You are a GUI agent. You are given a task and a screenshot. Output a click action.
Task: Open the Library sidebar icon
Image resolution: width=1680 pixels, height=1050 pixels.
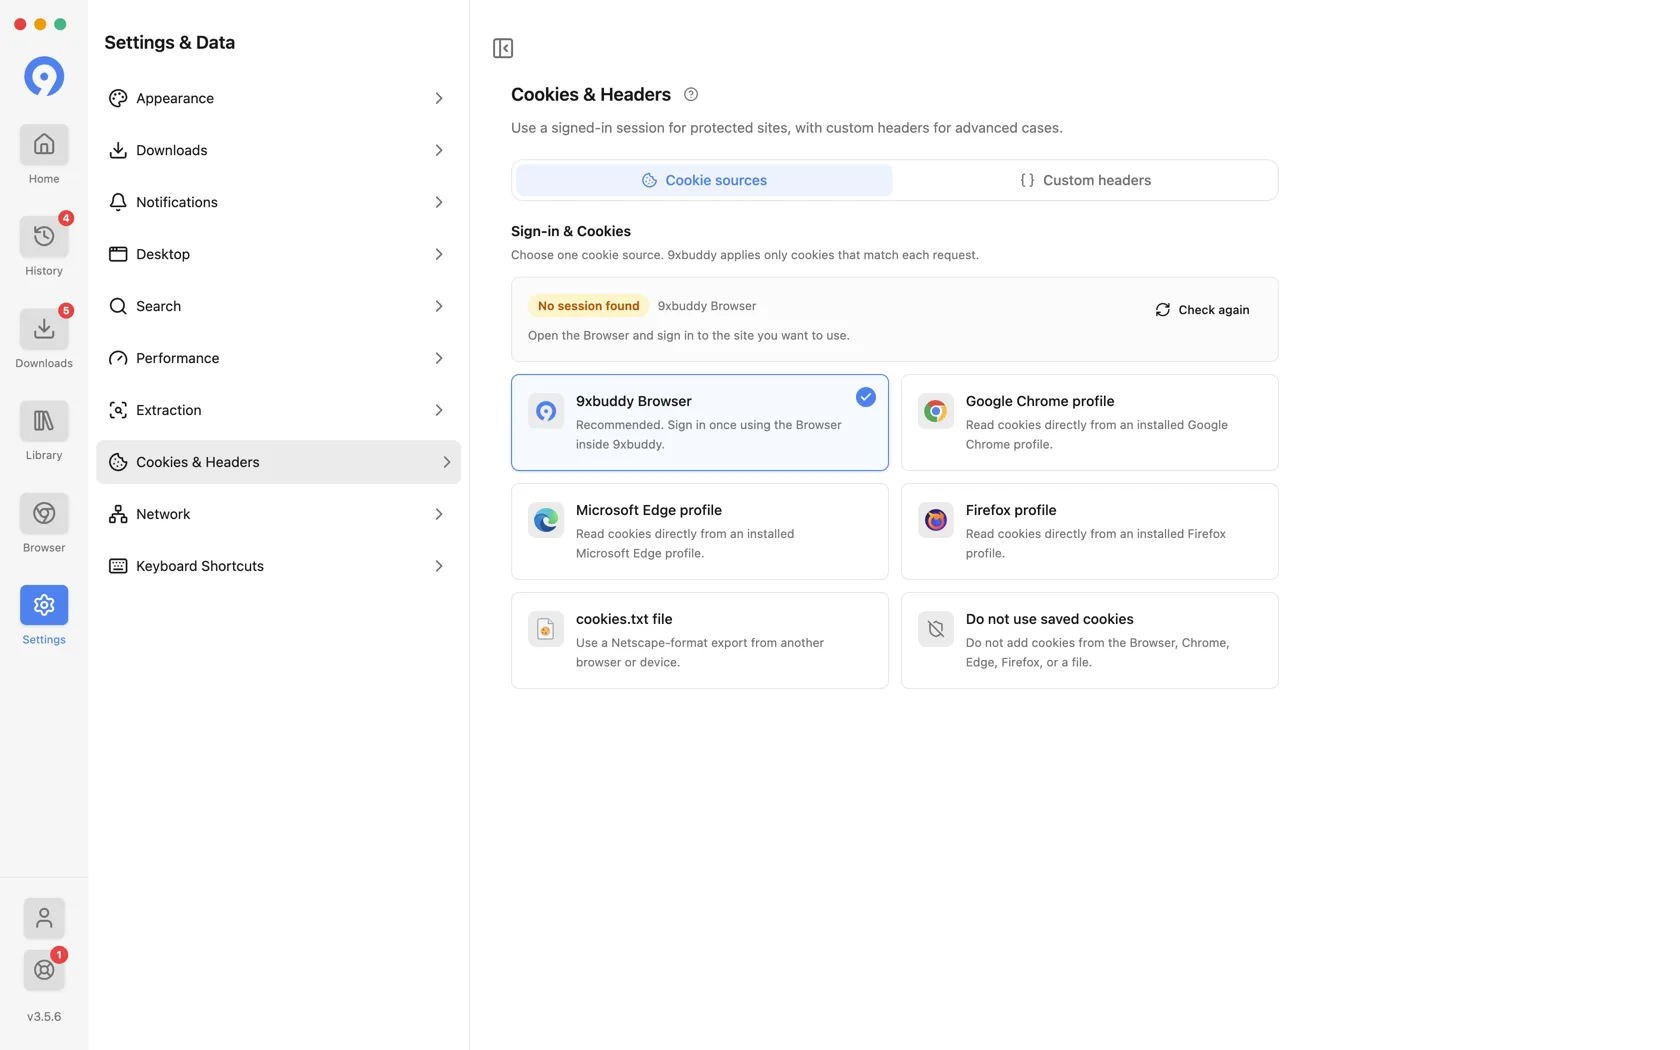[x=44, y=421]
